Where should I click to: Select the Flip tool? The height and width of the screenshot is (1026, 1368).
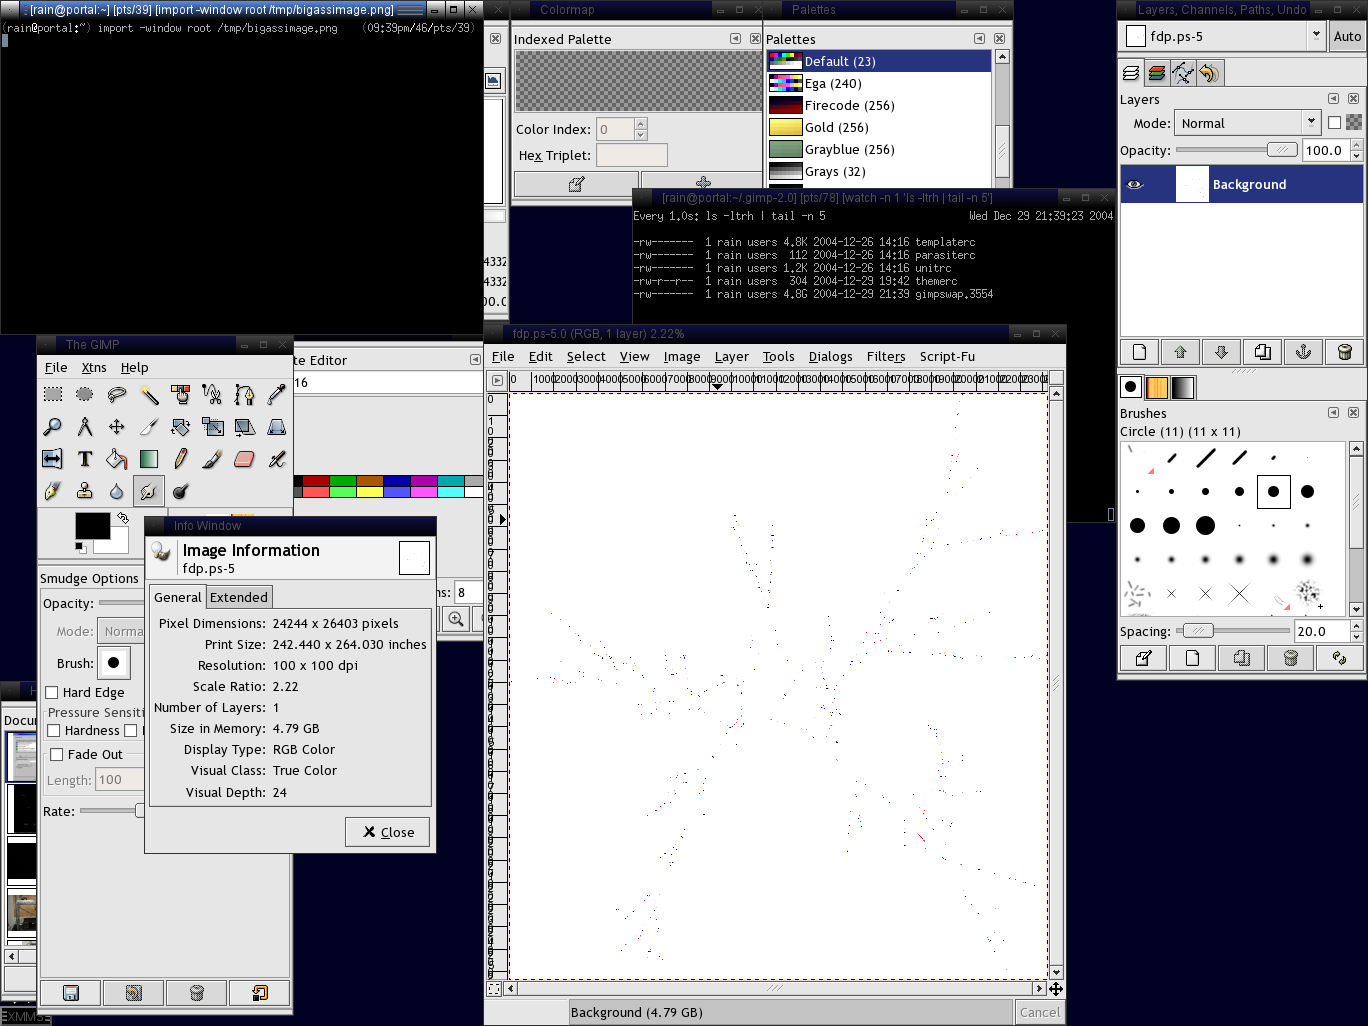click(53, 459)
